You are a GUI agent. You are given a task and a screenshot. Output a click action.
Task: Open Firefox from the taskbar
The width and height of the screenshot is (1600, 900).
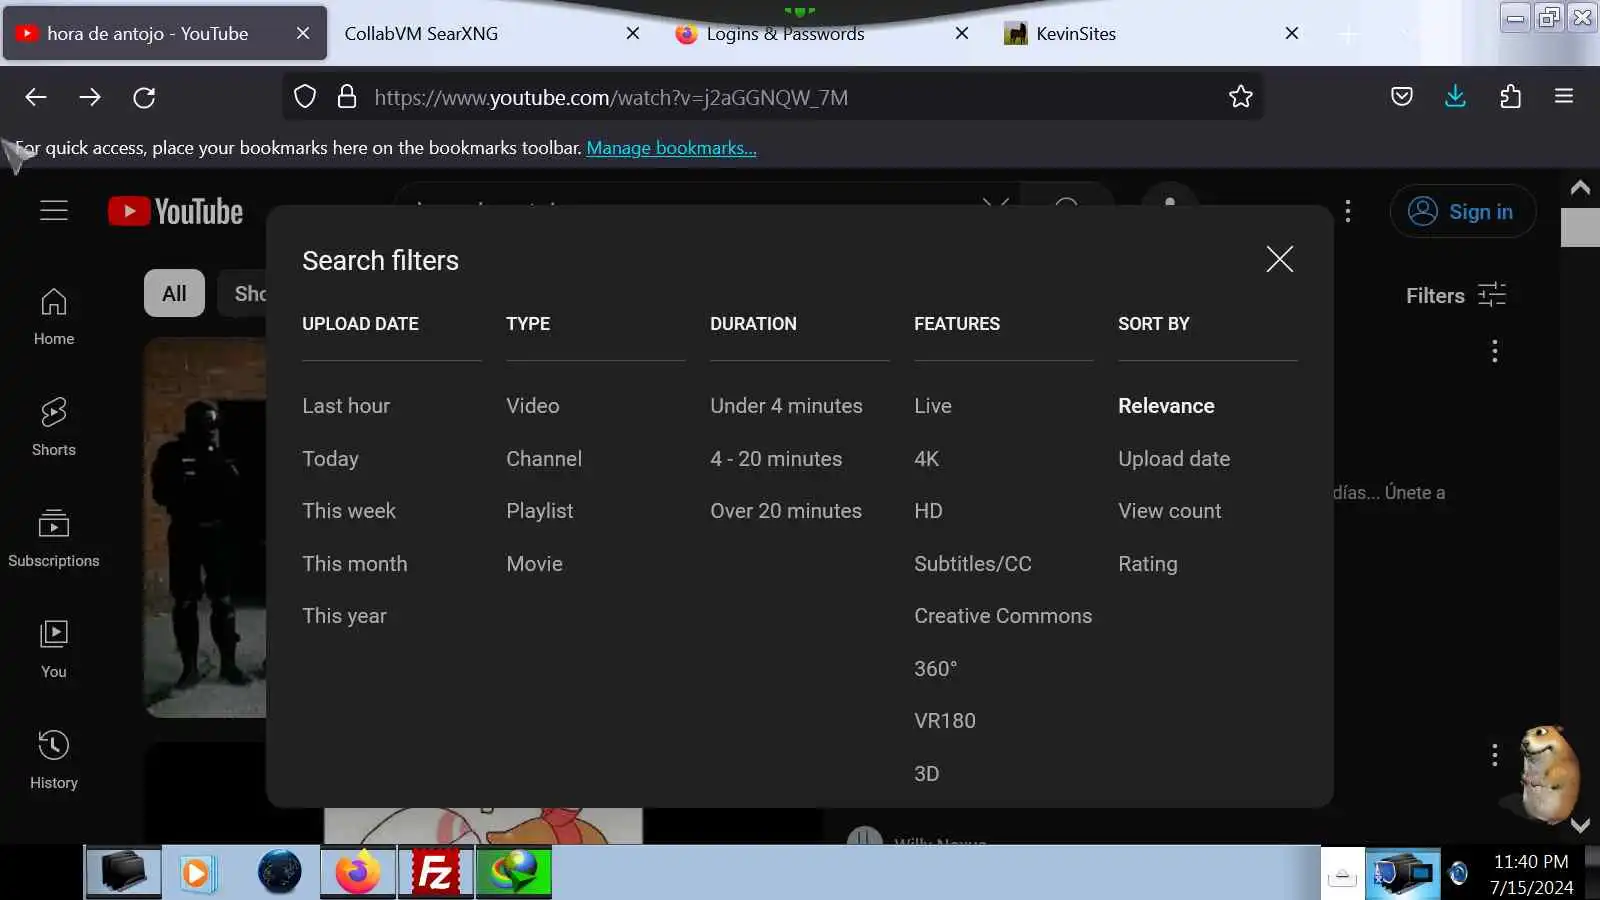[358, 872]
